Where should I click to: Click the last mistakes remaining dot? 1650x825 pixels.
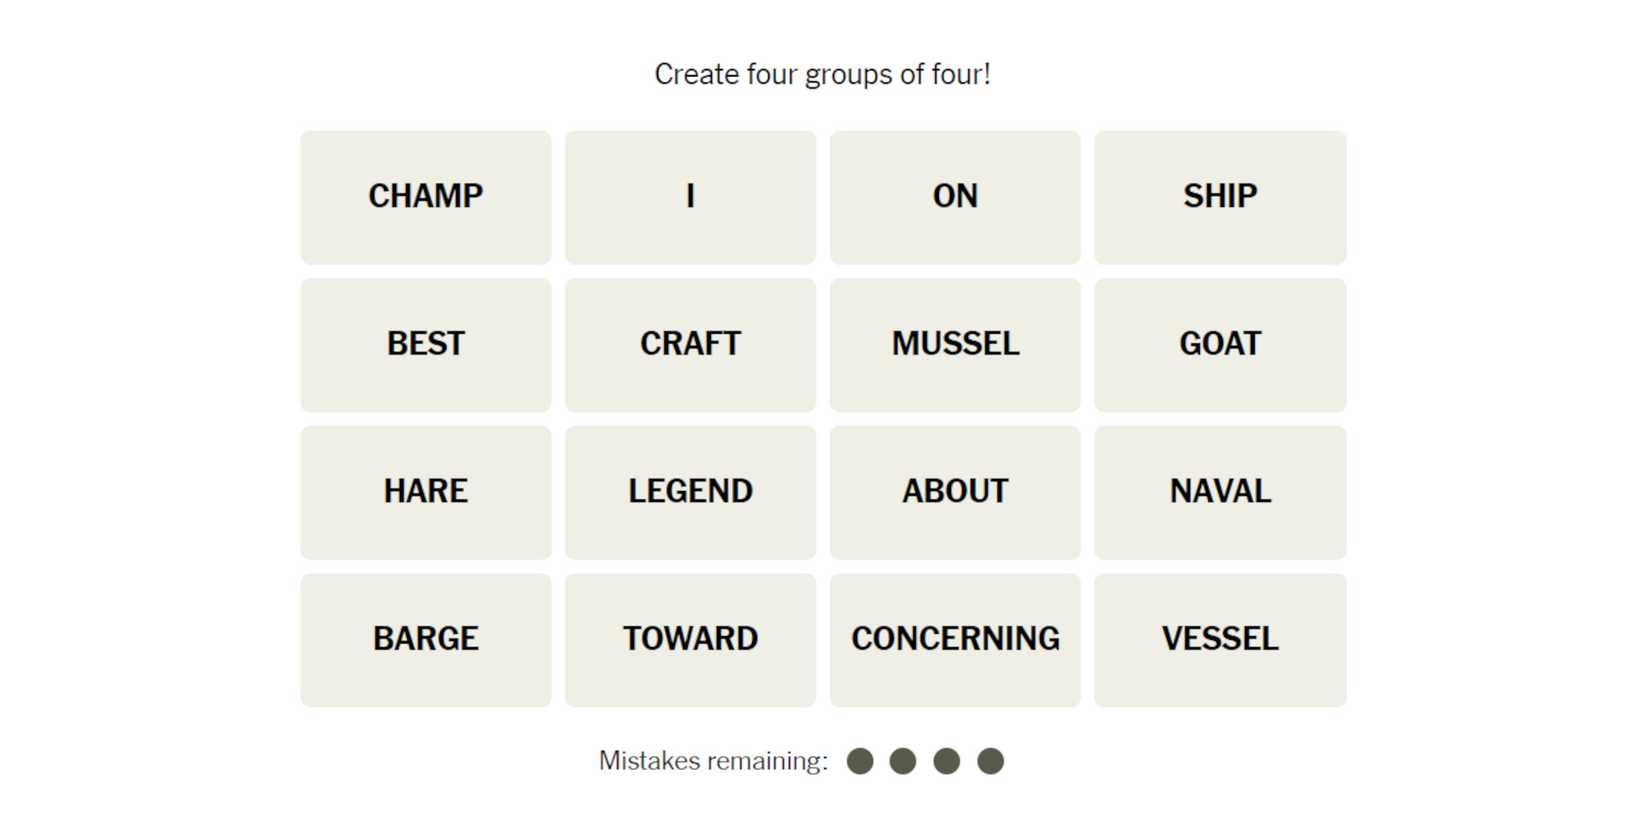pyautogui.click(x=990, y=762)
